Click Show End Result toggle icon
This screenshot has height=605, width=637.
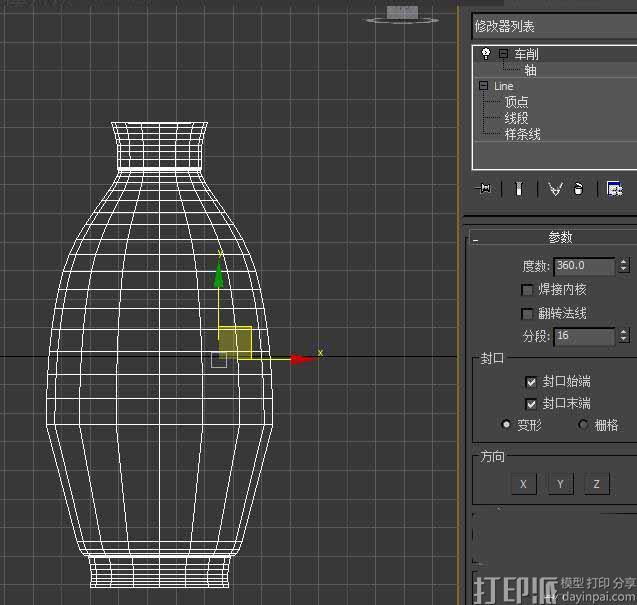tap(518, 188)
